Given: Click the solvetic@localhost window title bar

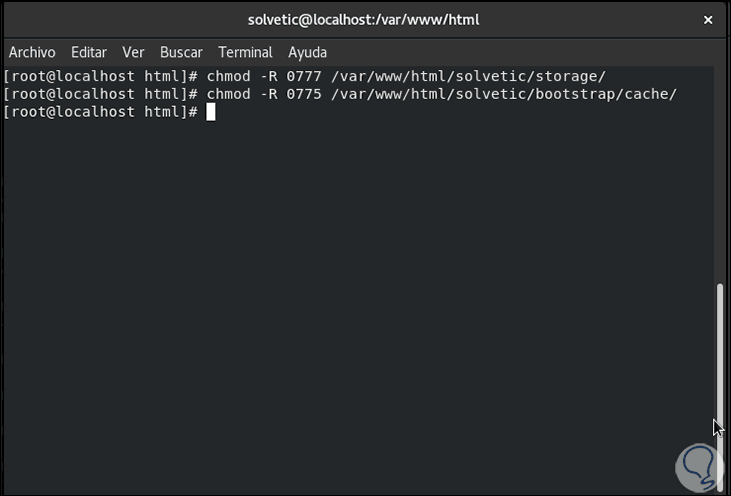Looking at the screenshot, I should pyautogui.click(x=365, y=19).
